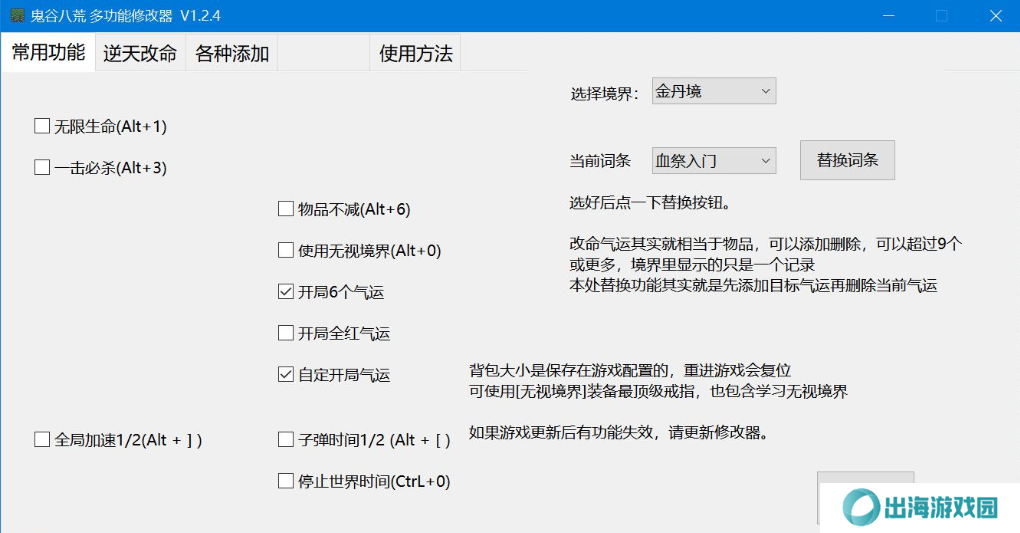Tick 停止世界时间(Ctrl+0) checkbox
This screenshot has width=1020, height=533.
pos(286,482)
